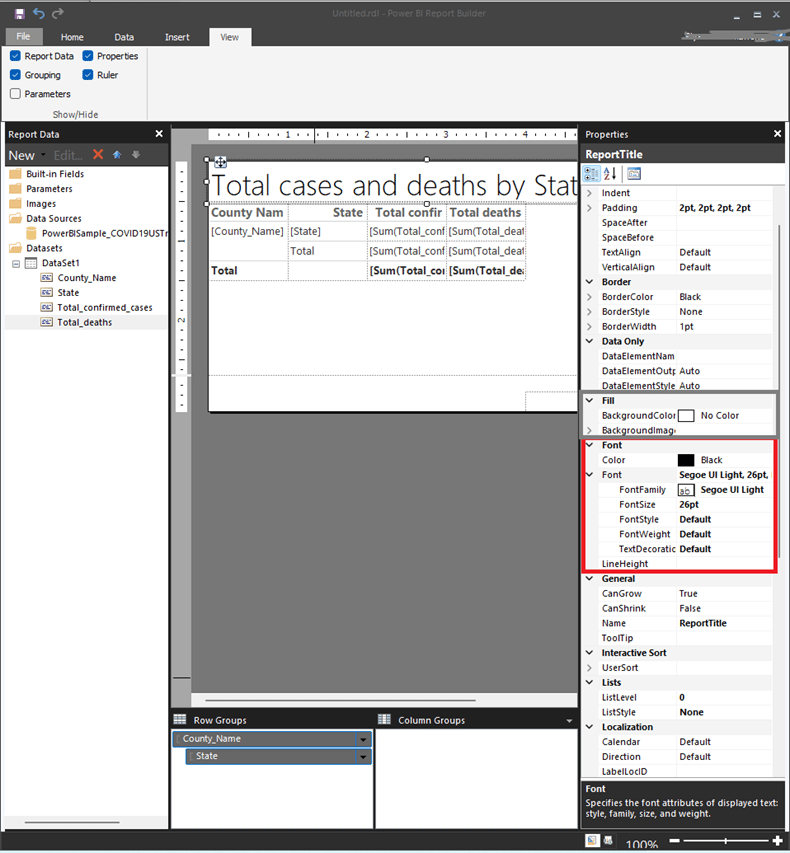
Task: Uncheck the Report Data checkbox
Action: pos(15,55)
